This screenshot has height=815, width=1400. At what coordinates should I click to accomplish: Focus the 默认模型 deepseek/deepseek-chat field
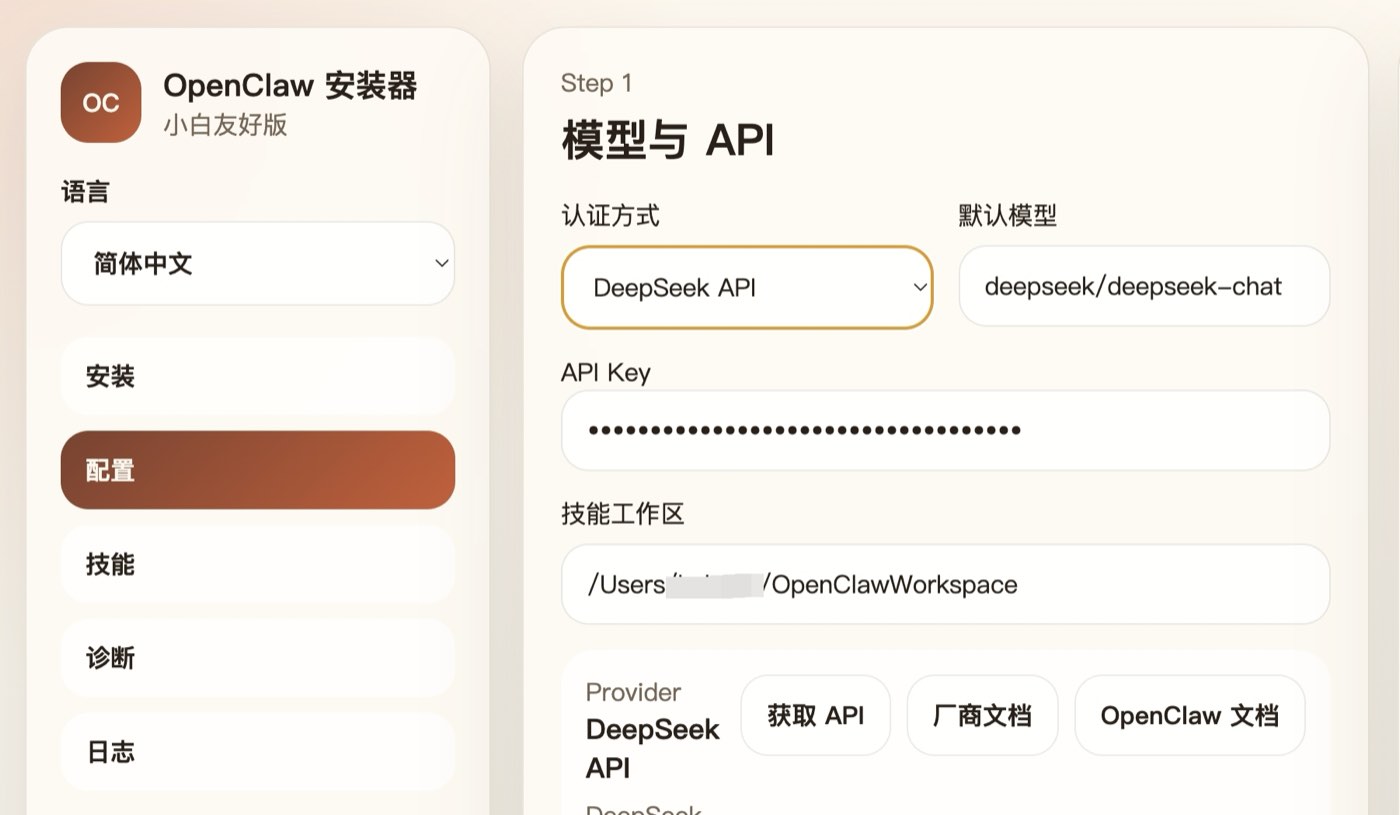coord(1144,286)
